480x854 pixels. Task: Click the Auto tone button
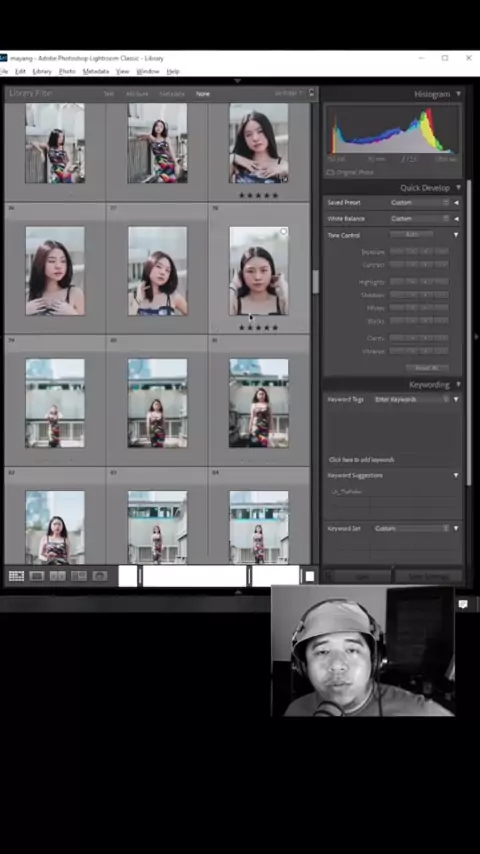click(412, 234)
